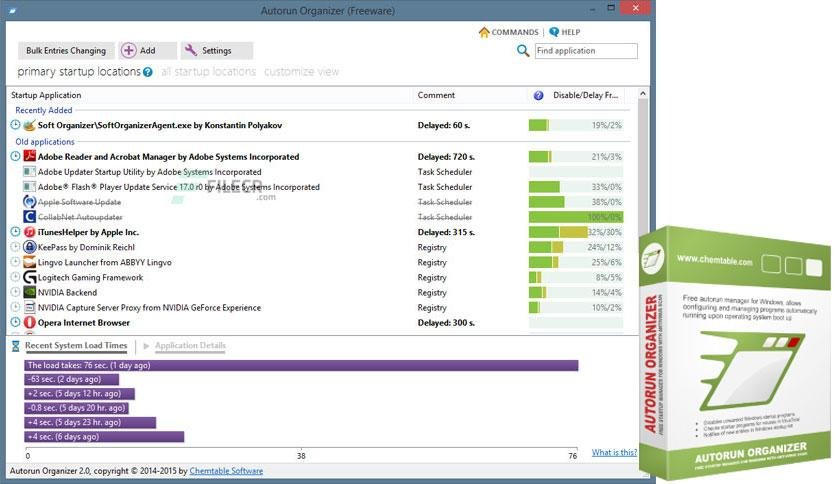836x484 pixels.
Task: Click the hourglass icon beside Recent System Load Times
Action: [x=15, y=346]
